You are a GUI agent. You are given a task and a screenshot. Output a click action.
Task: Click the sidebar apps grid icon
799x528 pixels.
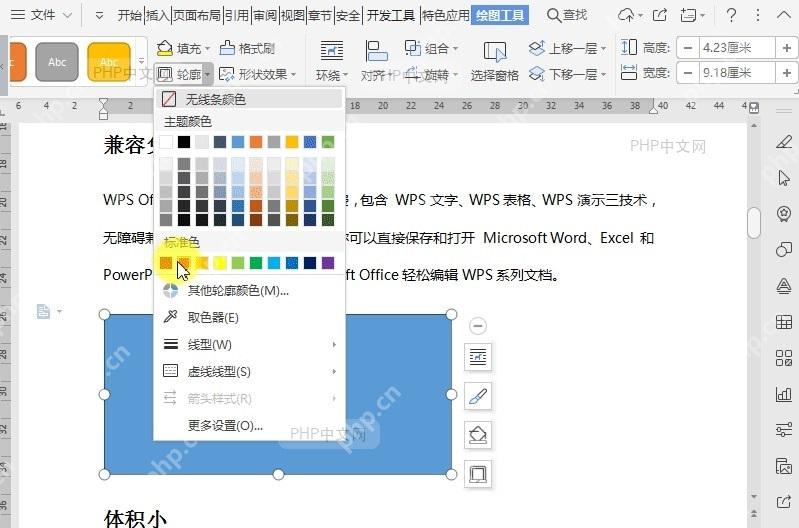point(784,358)
